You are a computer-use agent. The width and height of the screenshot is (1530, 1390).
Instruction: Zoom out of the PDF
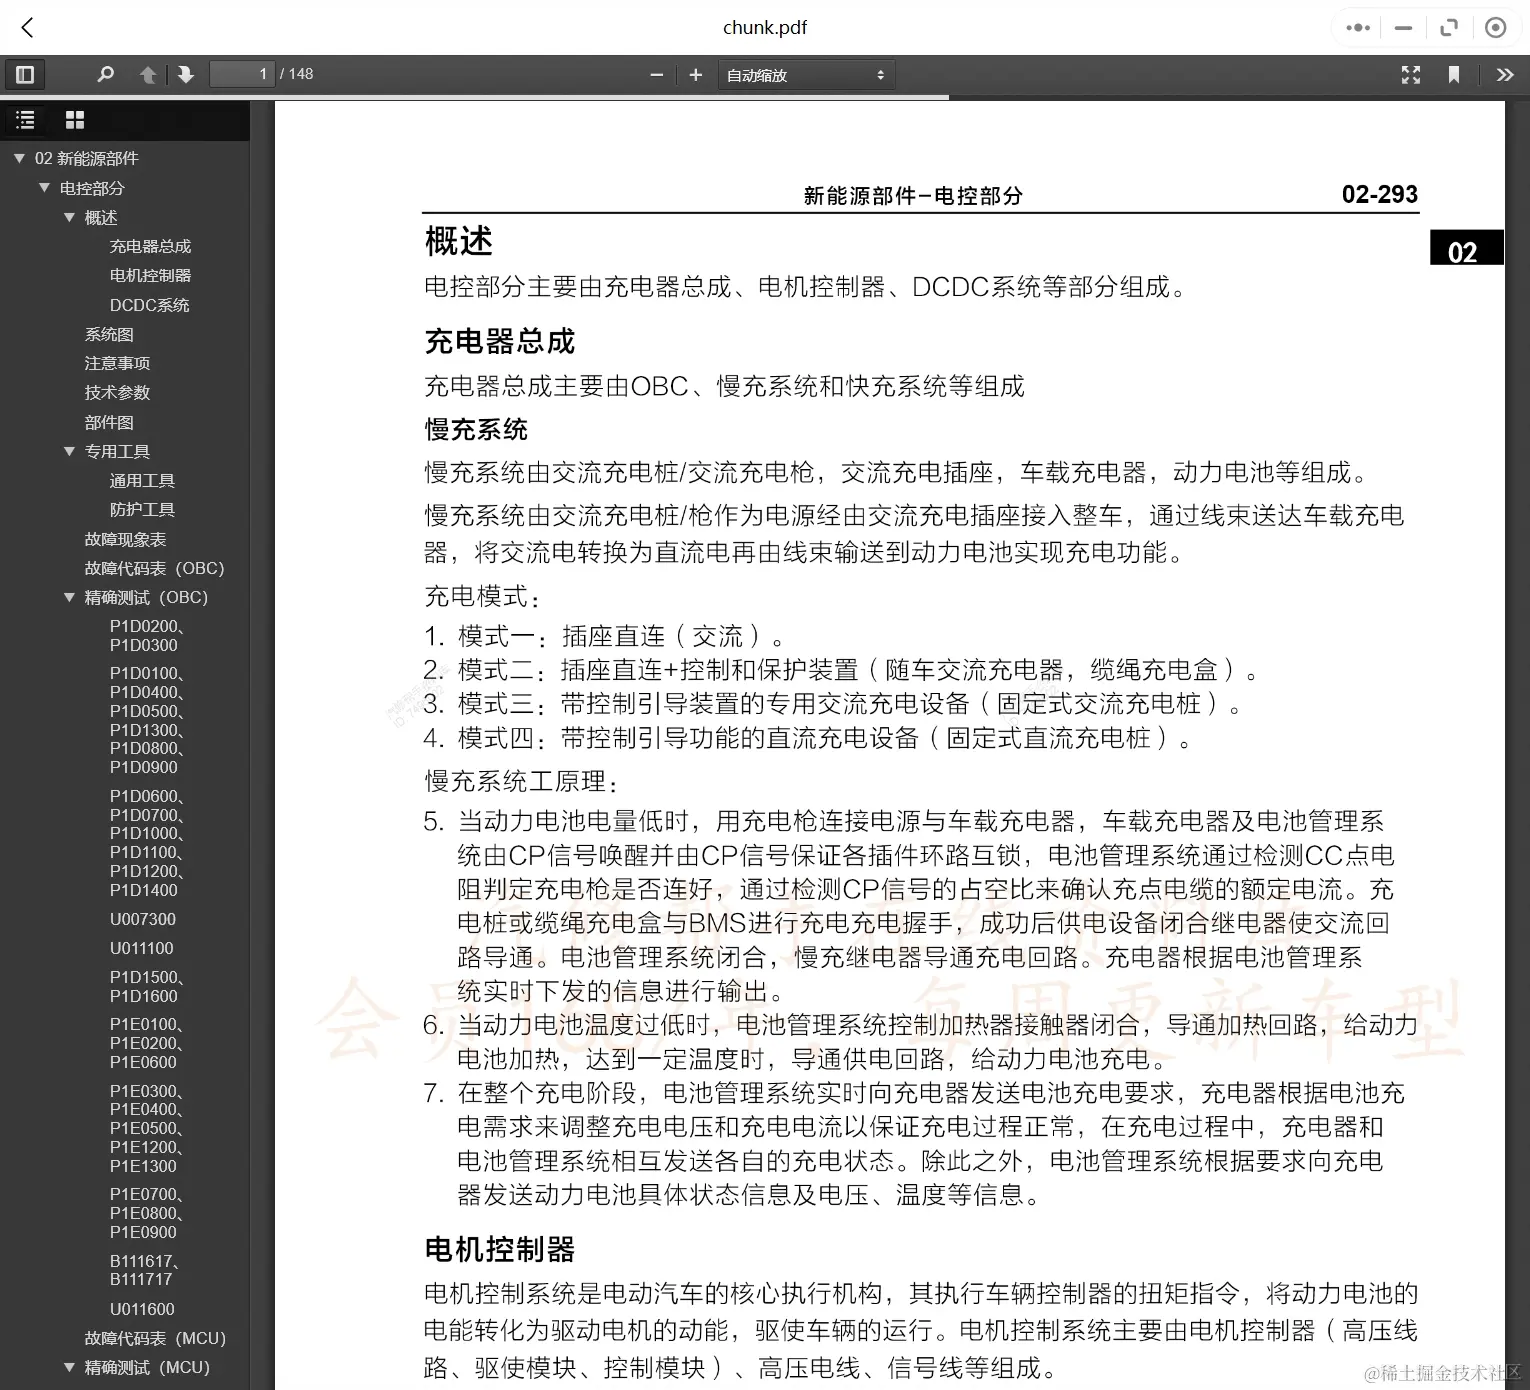pyautogui.click(x=656, y=74)
